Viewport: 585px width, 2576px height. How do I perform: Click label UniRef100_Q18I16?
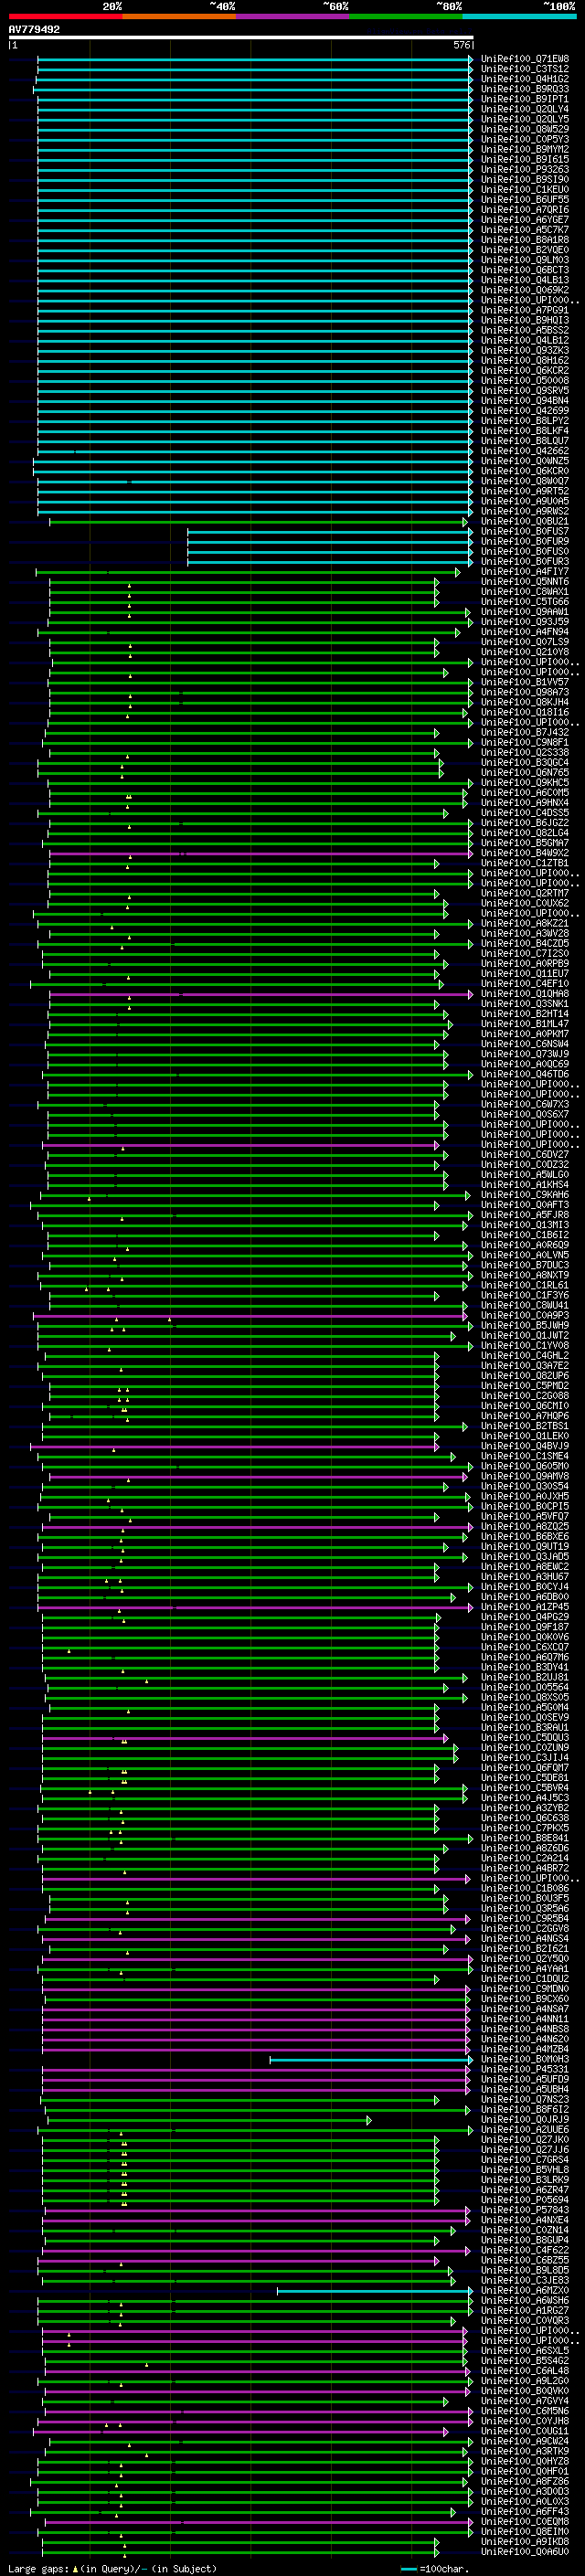(x=525, y=712)
